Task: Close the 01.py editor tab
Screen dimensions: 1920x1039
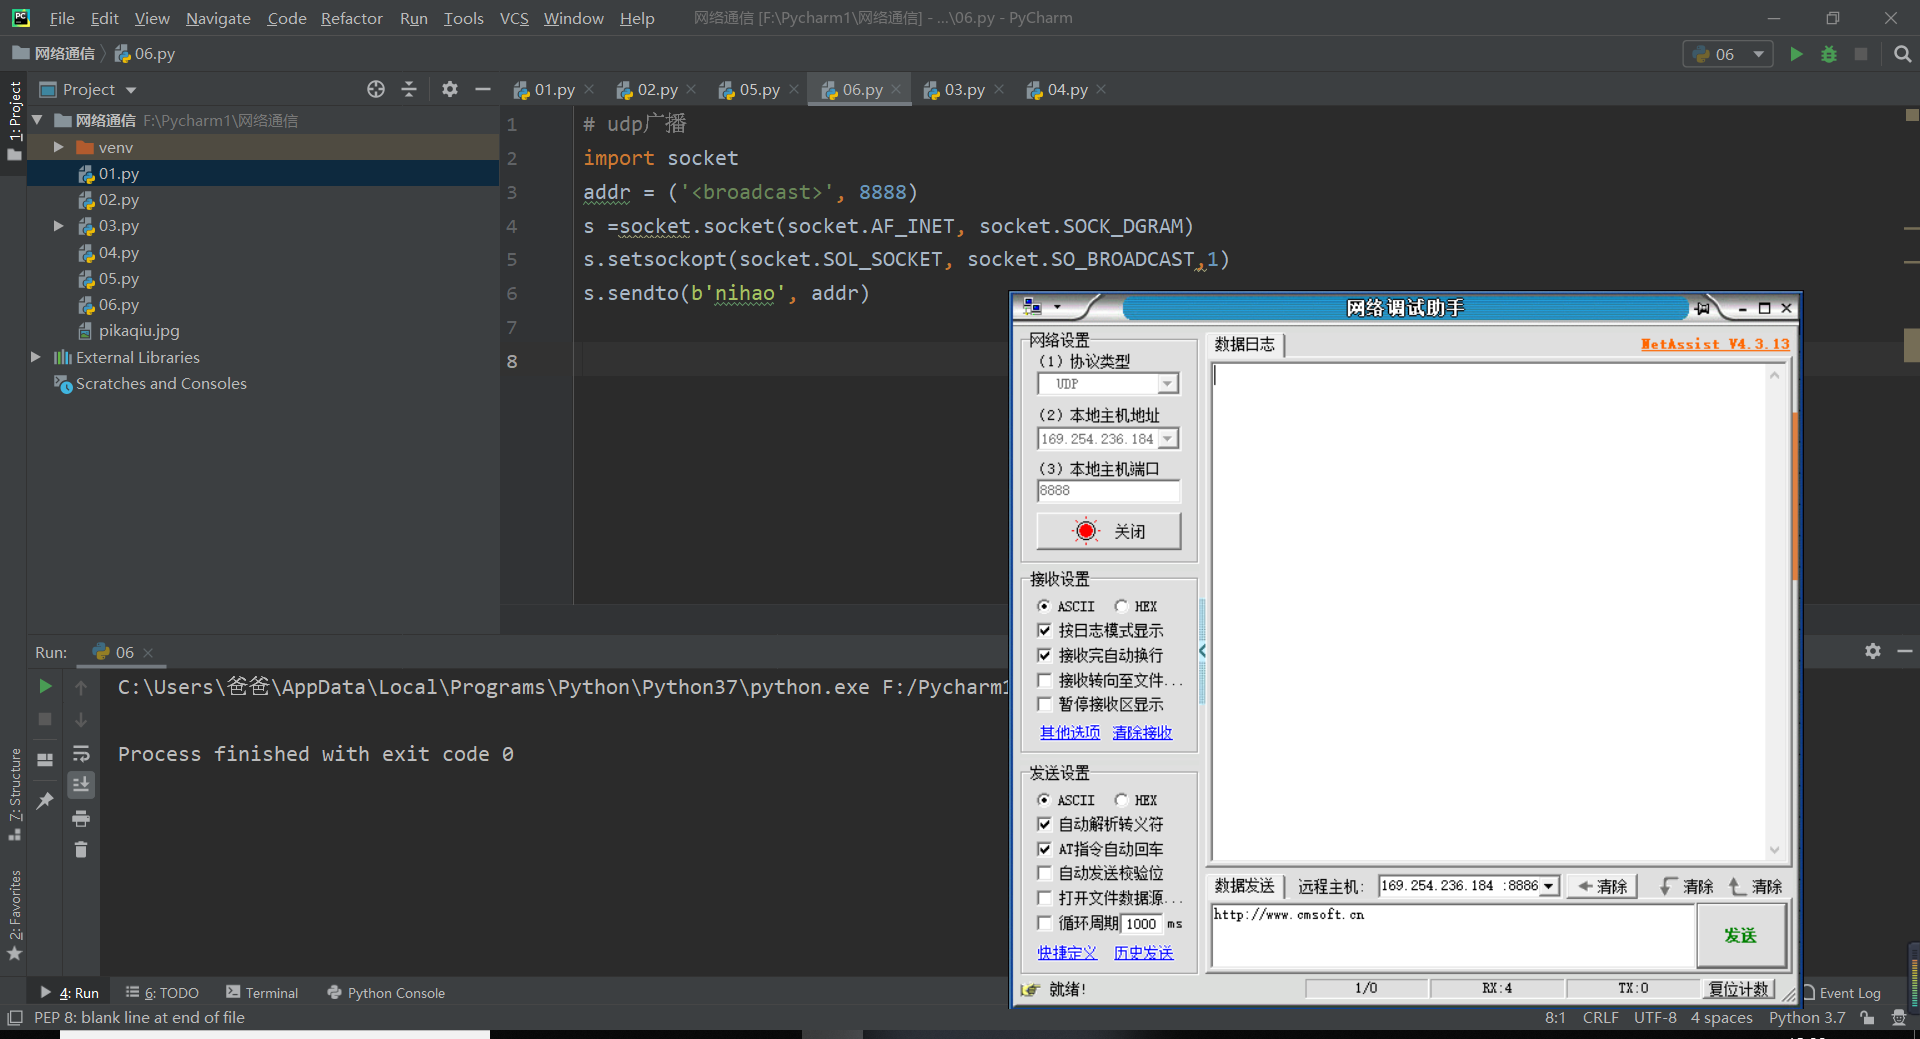Action: [589, 89]
